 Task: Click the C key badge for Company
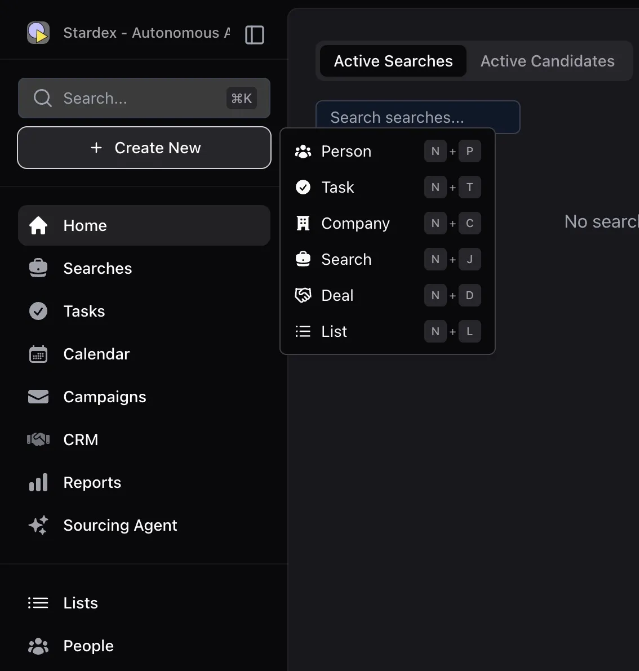coord(470,223)
